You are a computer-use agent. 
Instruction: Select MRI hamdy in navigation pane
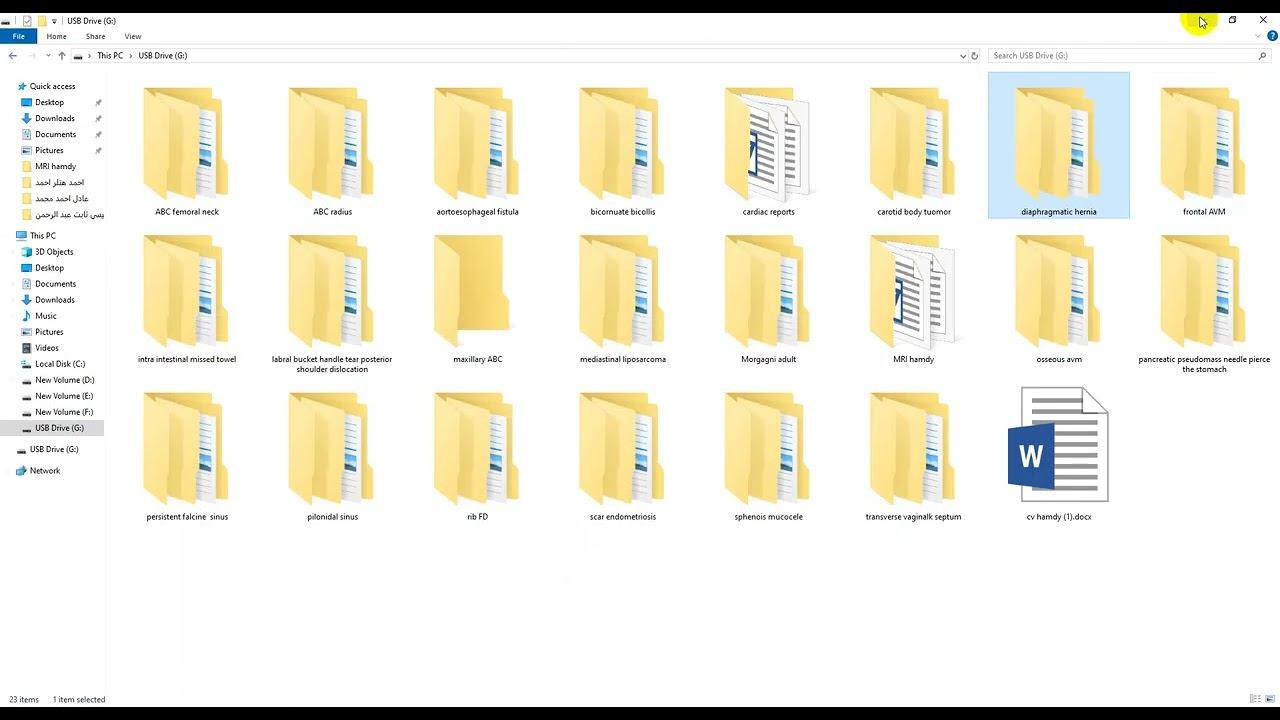(x=55, y=166)
